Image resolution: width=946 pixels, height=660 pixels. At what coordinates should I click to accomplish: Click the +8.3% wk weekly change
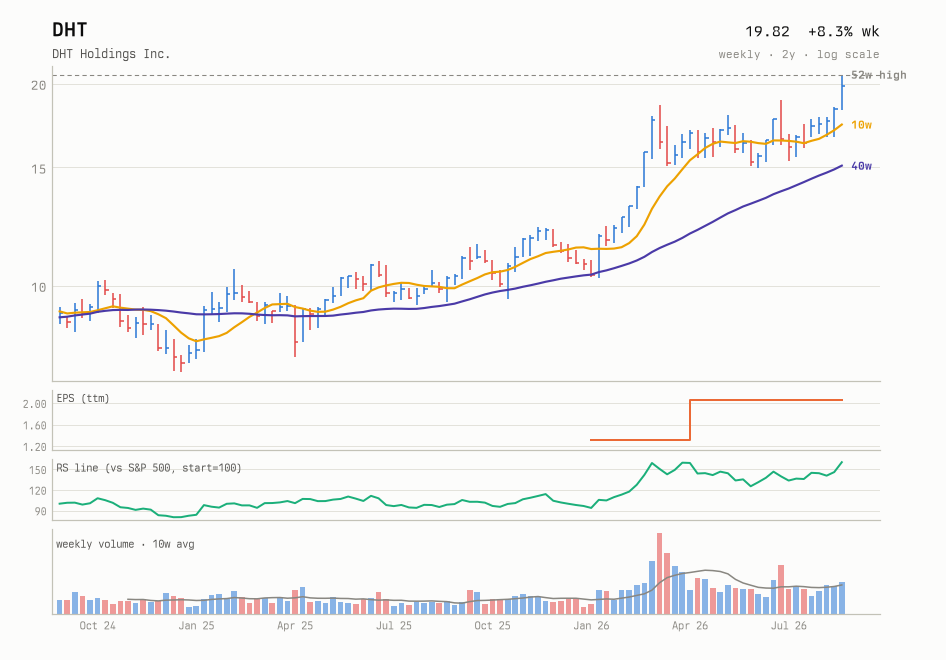point(843,31)
